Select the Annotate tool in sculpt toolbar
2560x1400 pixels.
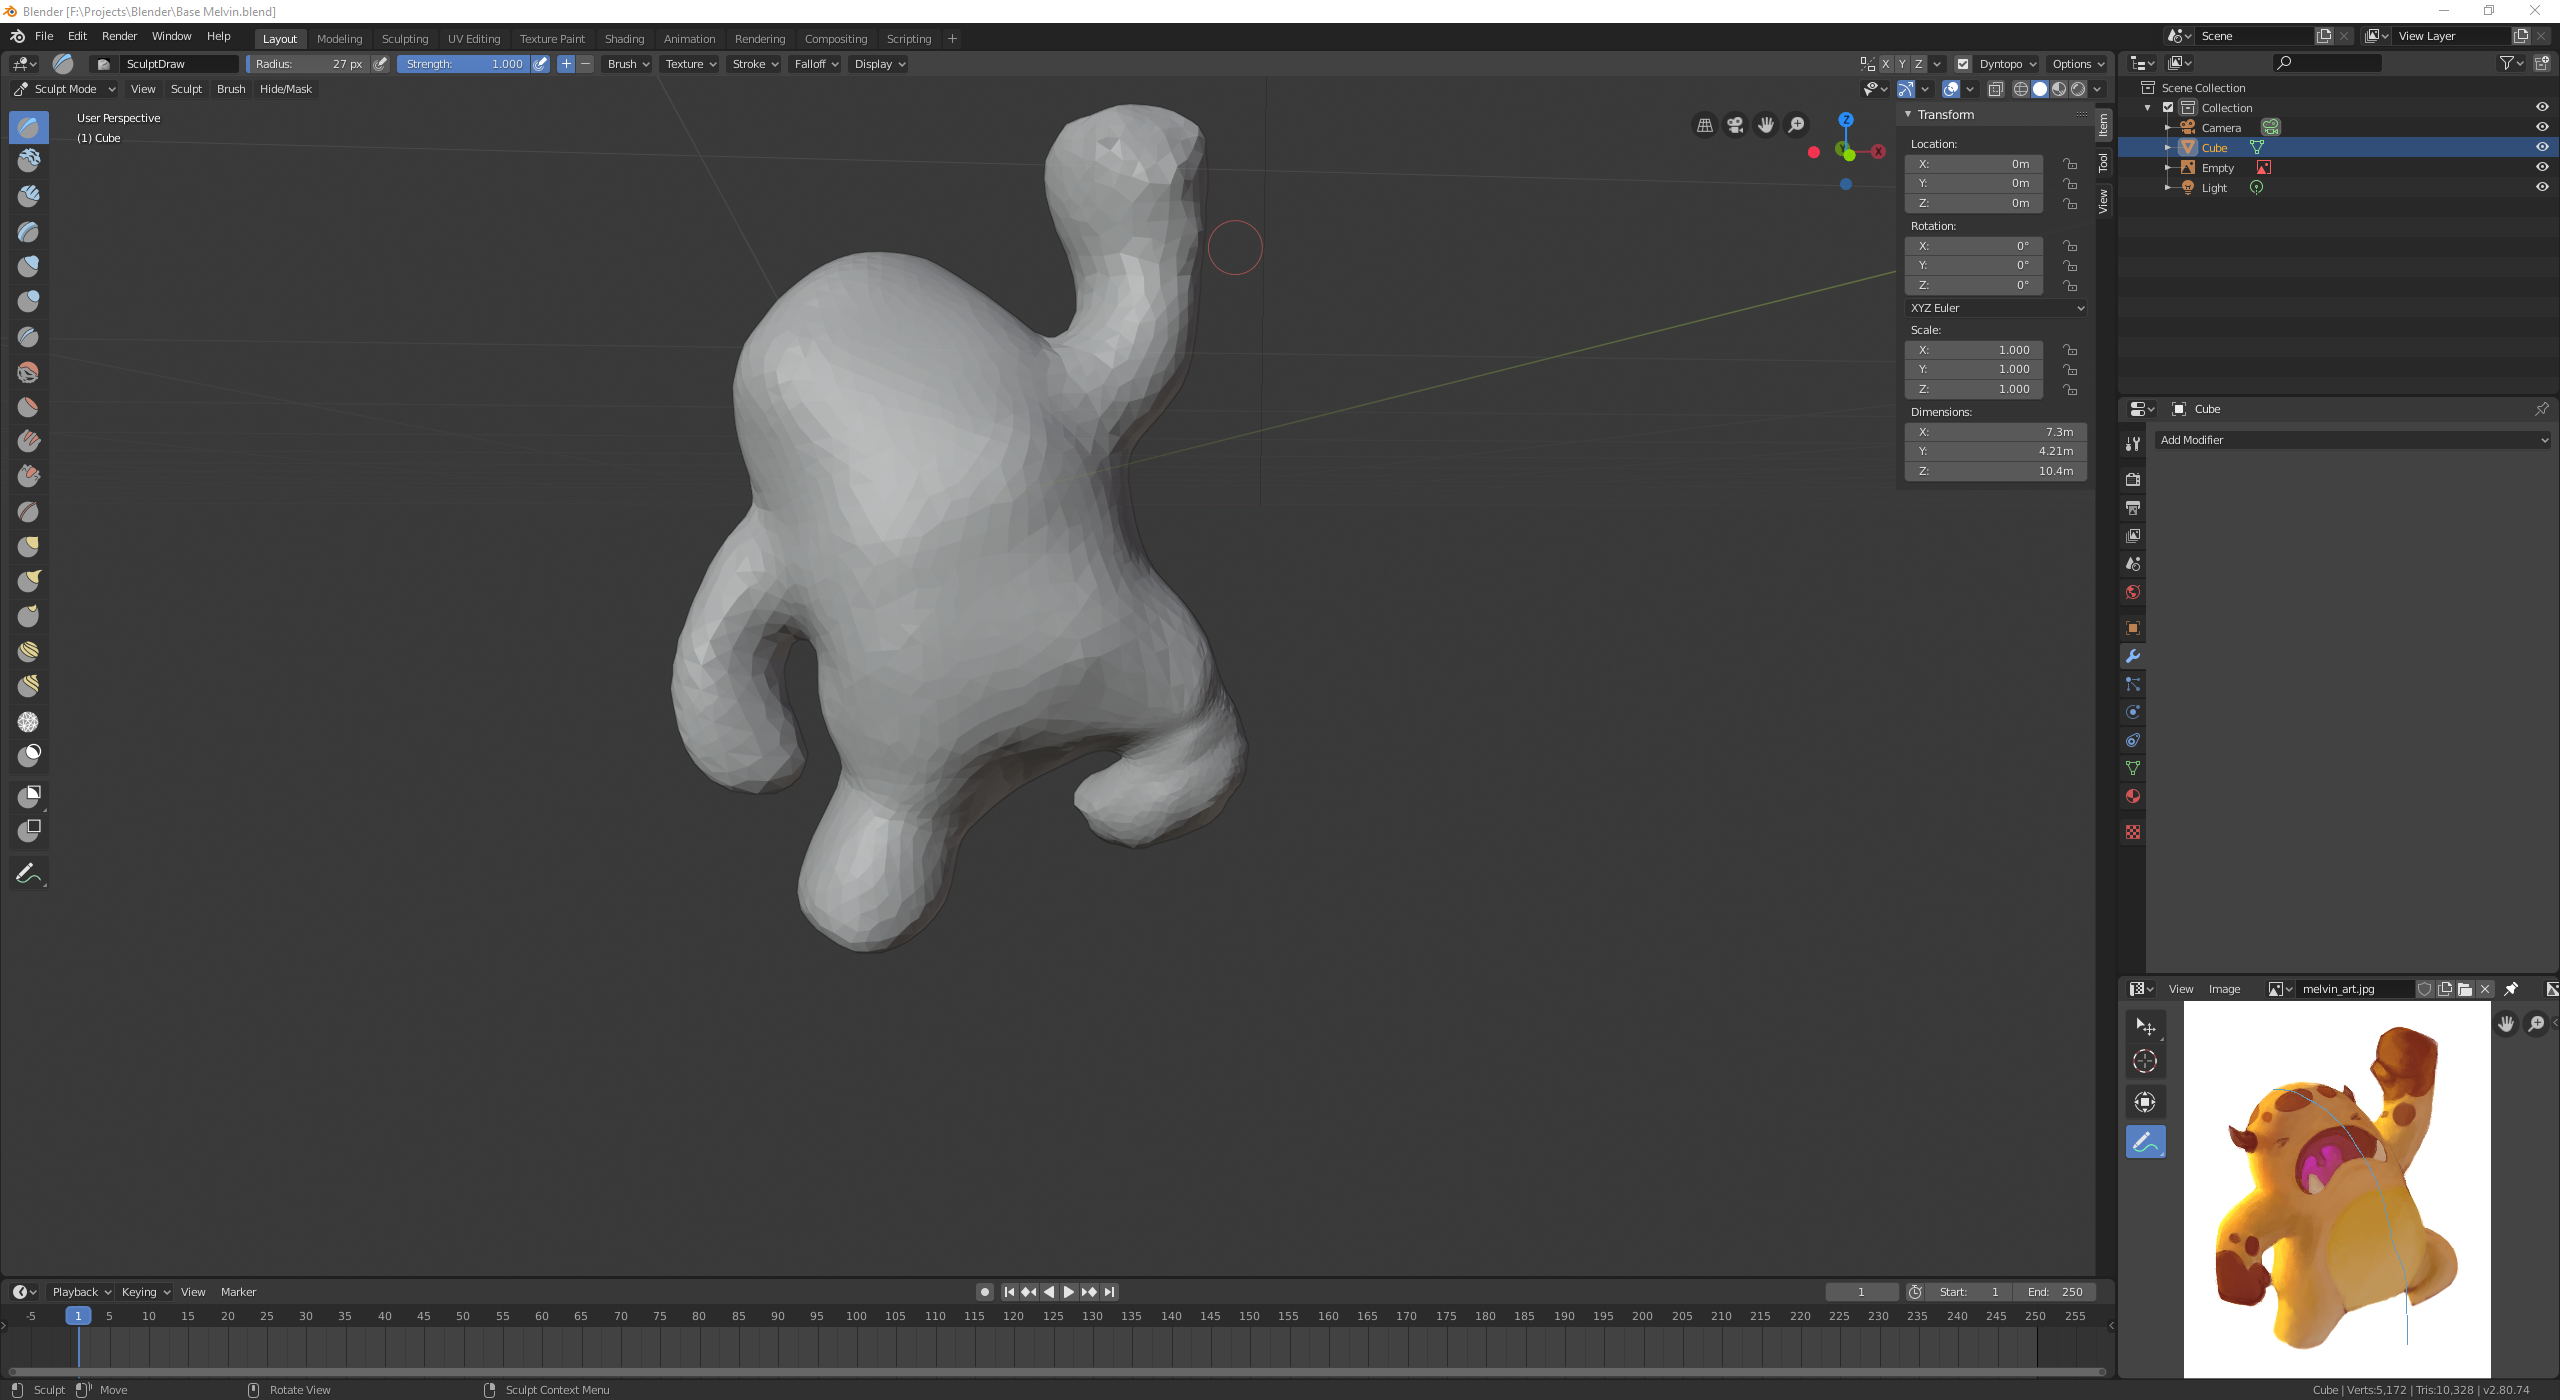(28, 873)
